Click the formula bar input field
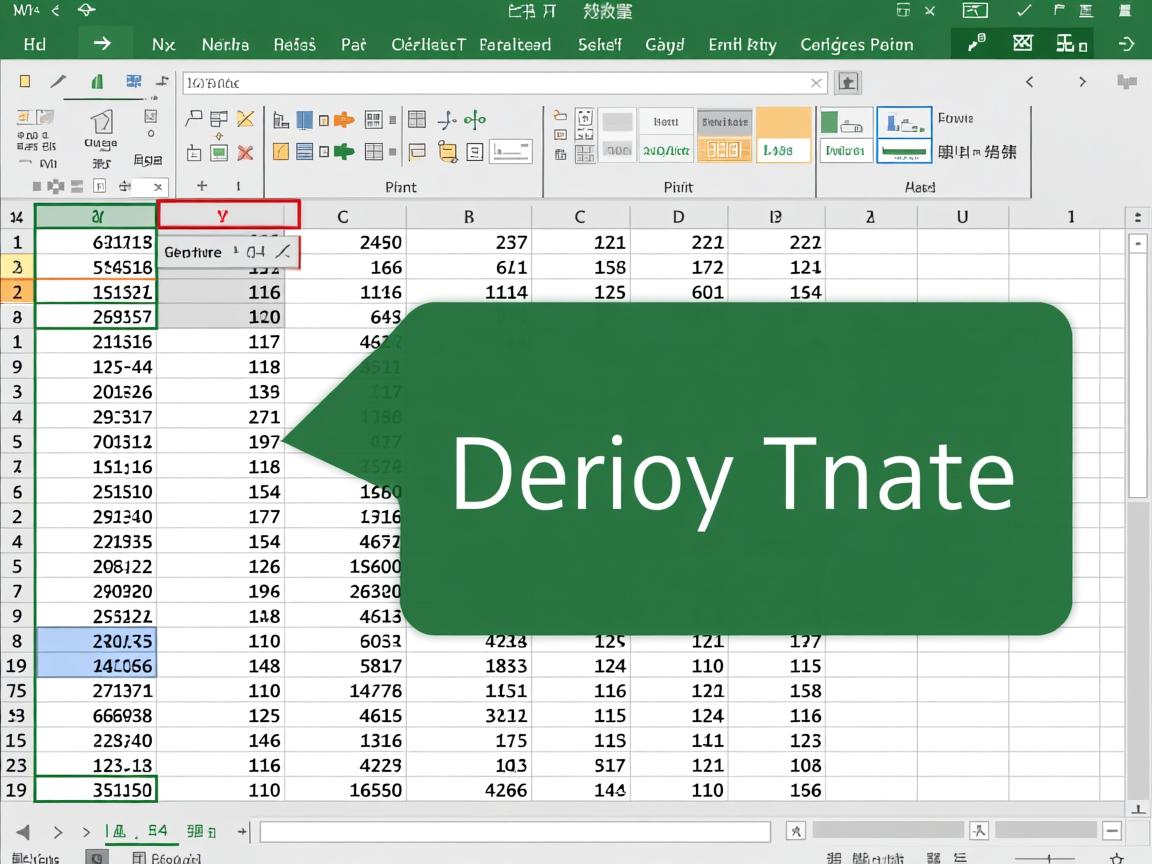Image resolution: width=1152 pixels, height=864 pixels. pyautogui.click(x=500, y=83)
